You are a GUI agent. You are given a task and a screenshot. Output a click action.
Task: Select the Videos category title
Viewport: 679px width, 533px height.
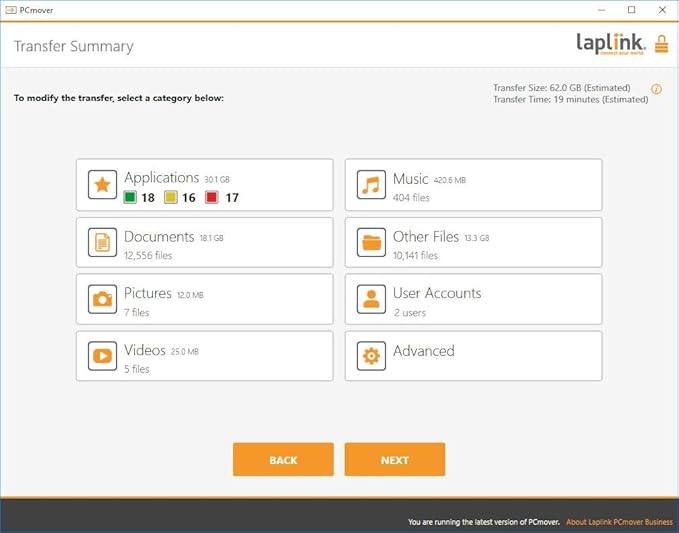[145, 350]
